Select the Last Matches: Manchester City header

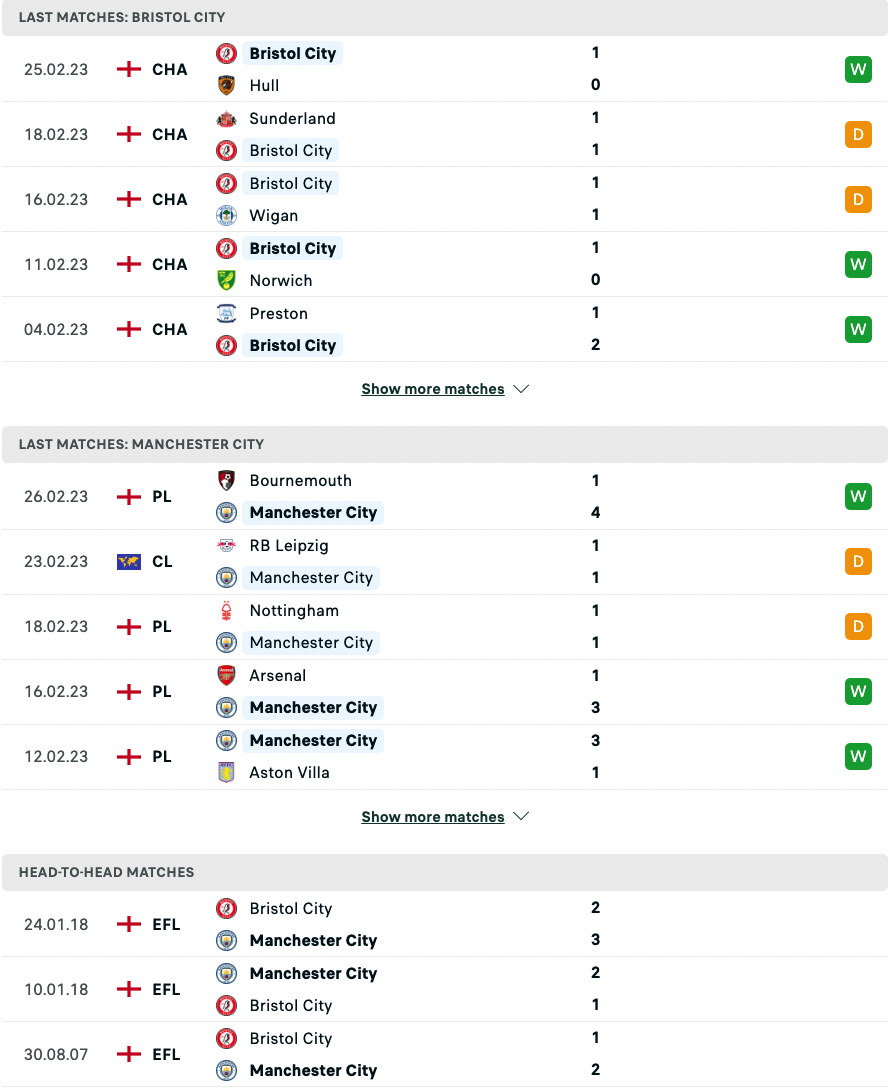[x=141, y=444]
